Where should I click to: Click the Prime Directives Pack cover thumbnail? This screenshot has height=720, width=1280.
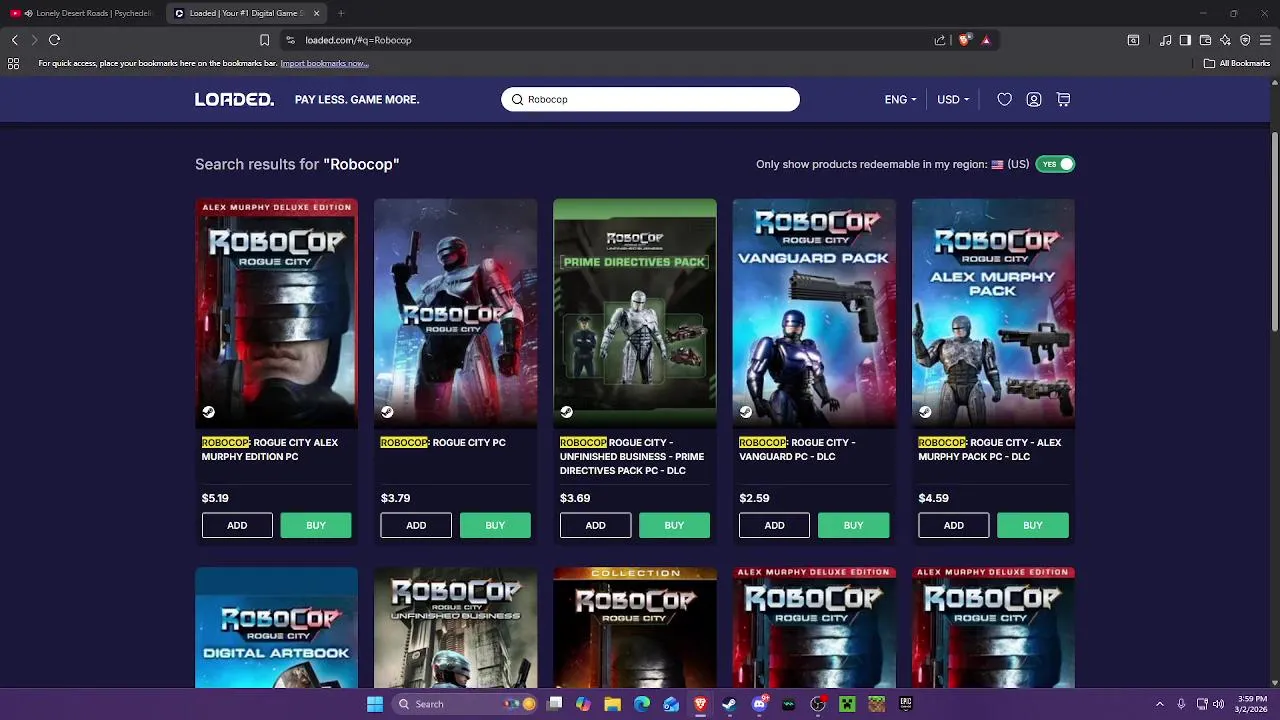point(635,313)
